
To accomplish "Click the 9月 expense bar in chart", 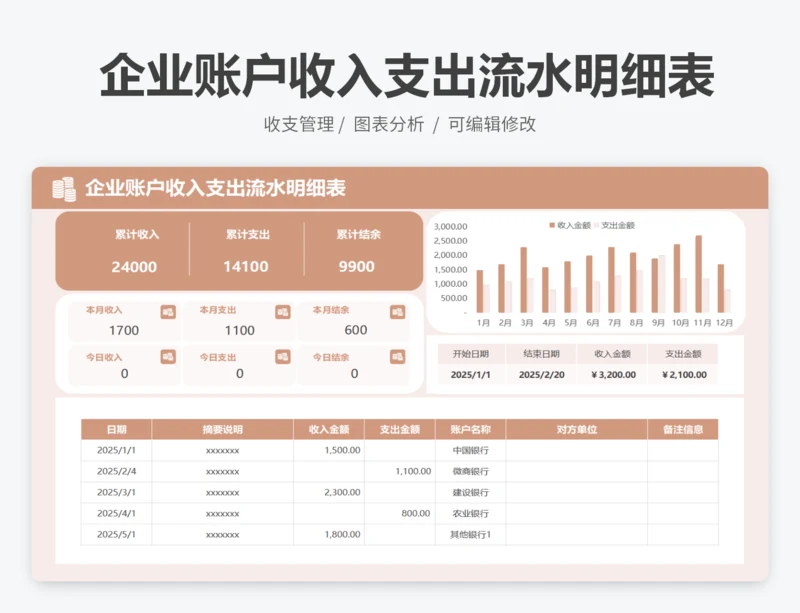I will (662, 284).
